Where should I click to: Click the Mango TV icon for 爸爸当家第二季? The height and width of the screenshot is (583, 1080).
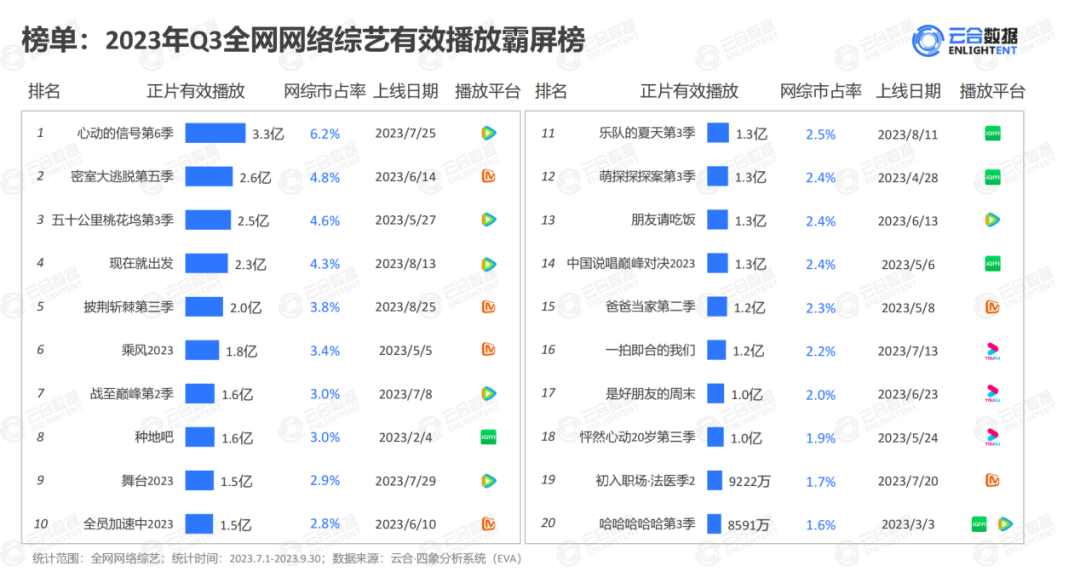tap(992, 307)
